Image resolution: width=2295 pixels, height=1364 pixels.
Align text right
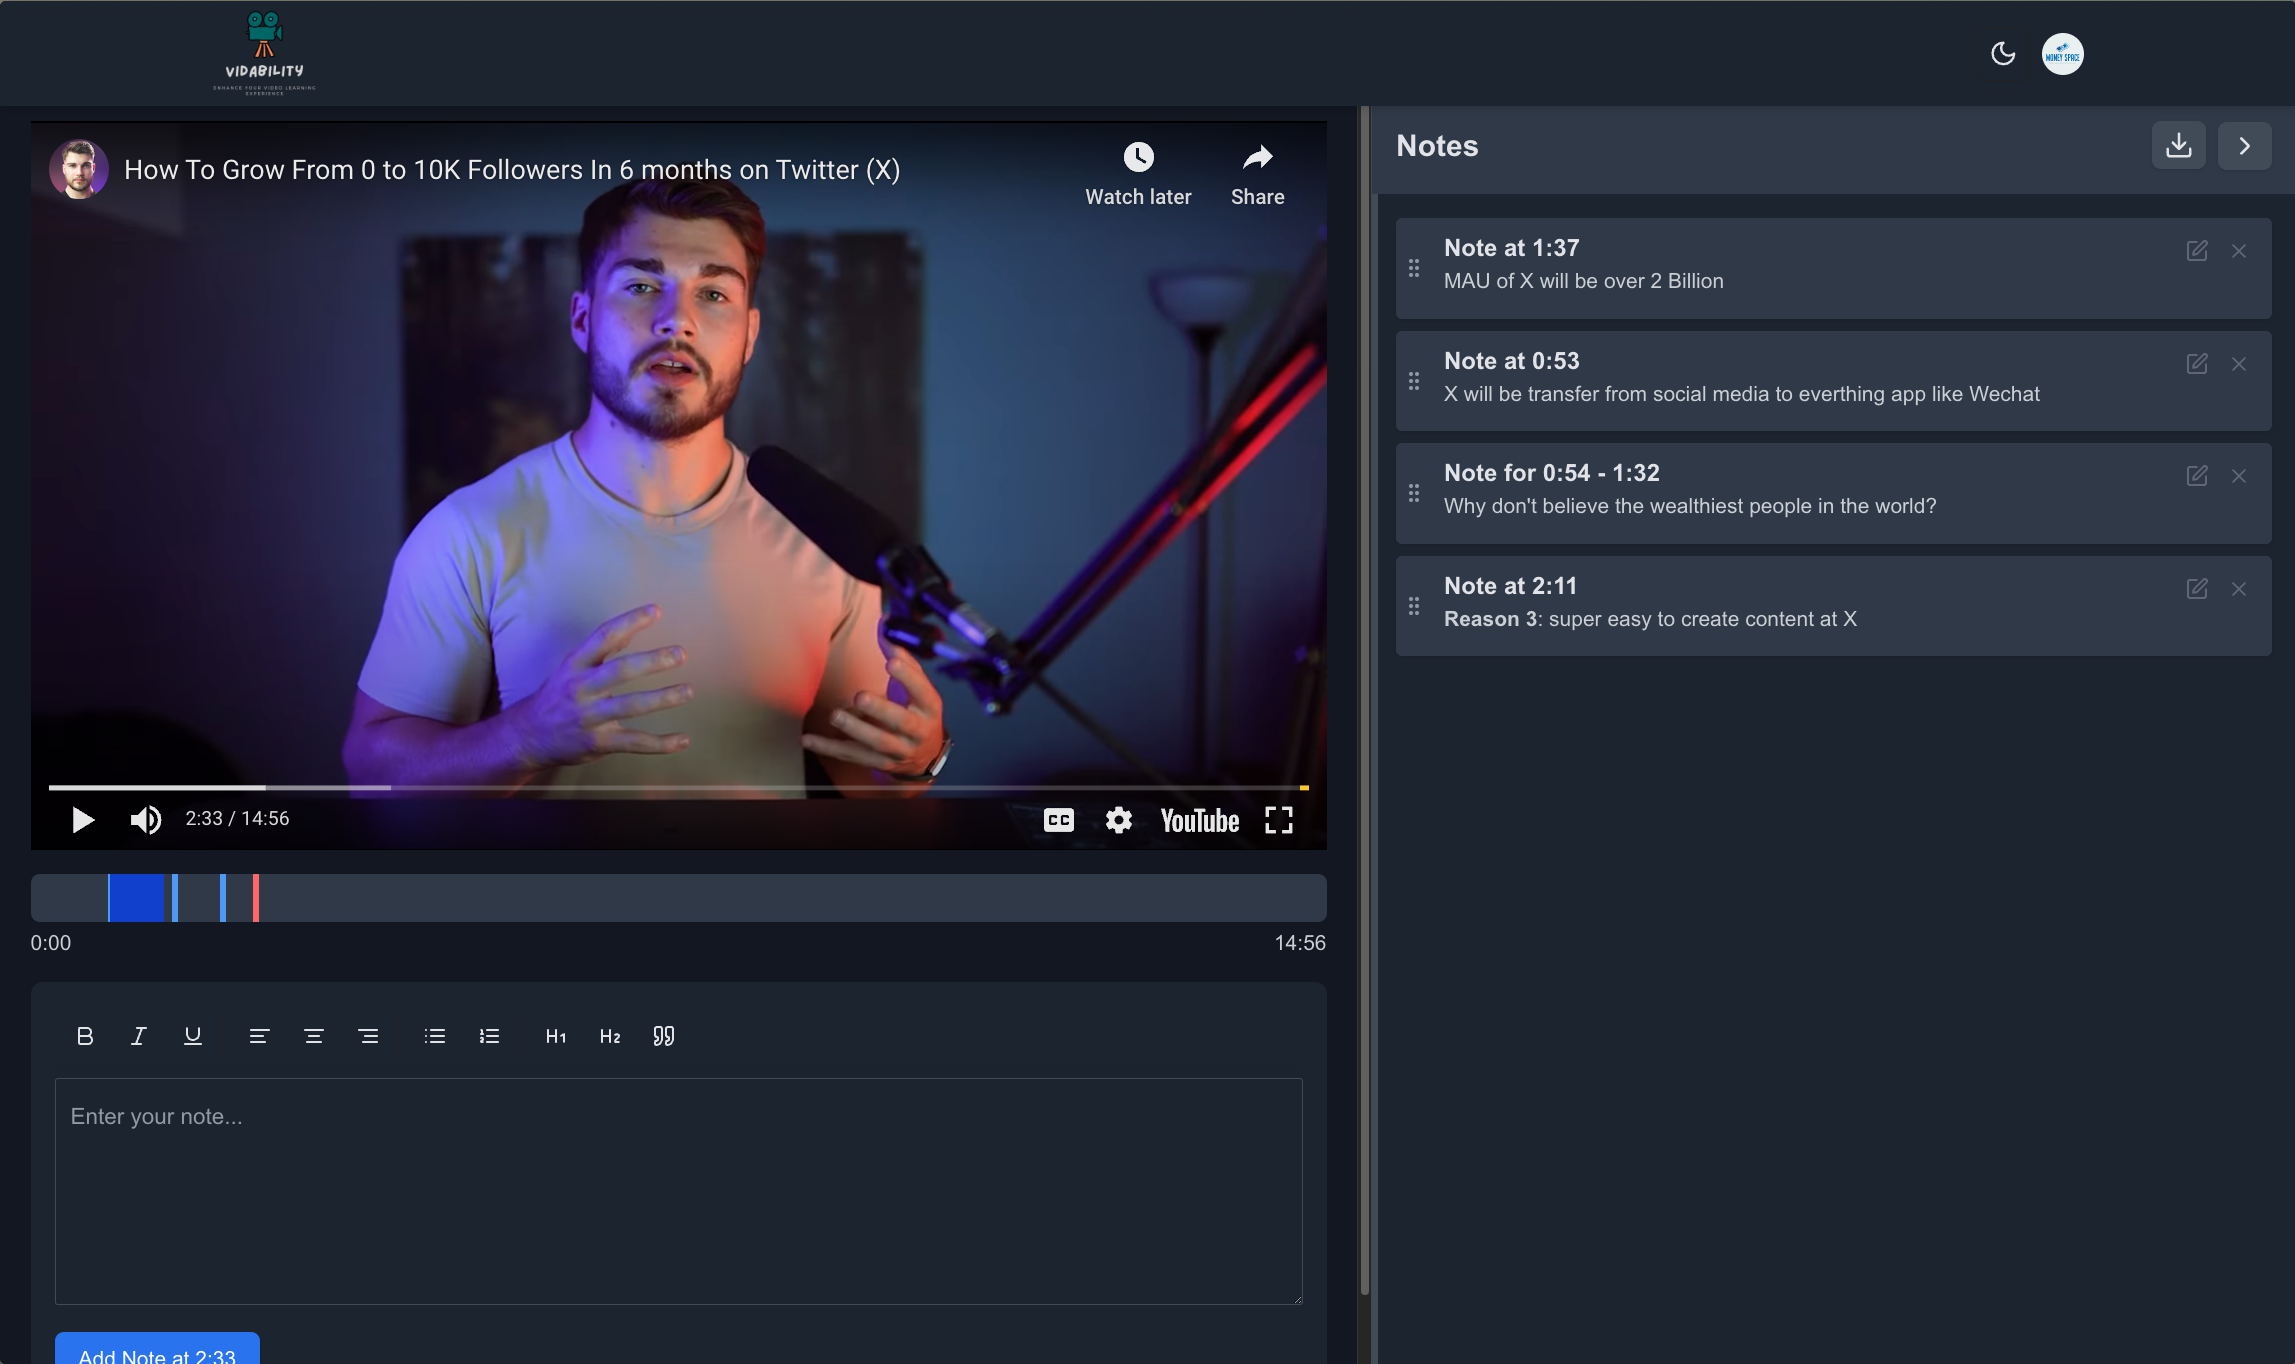pyautogui.click(x=368, y=1036)
